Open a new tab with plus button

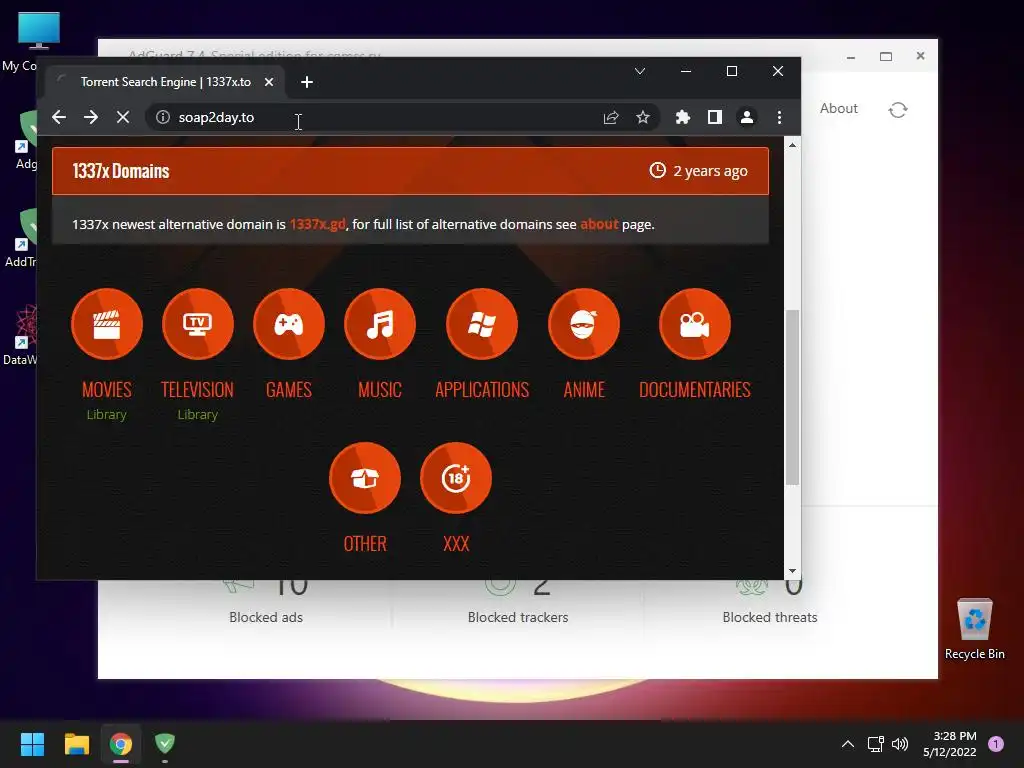click(307, 82)
